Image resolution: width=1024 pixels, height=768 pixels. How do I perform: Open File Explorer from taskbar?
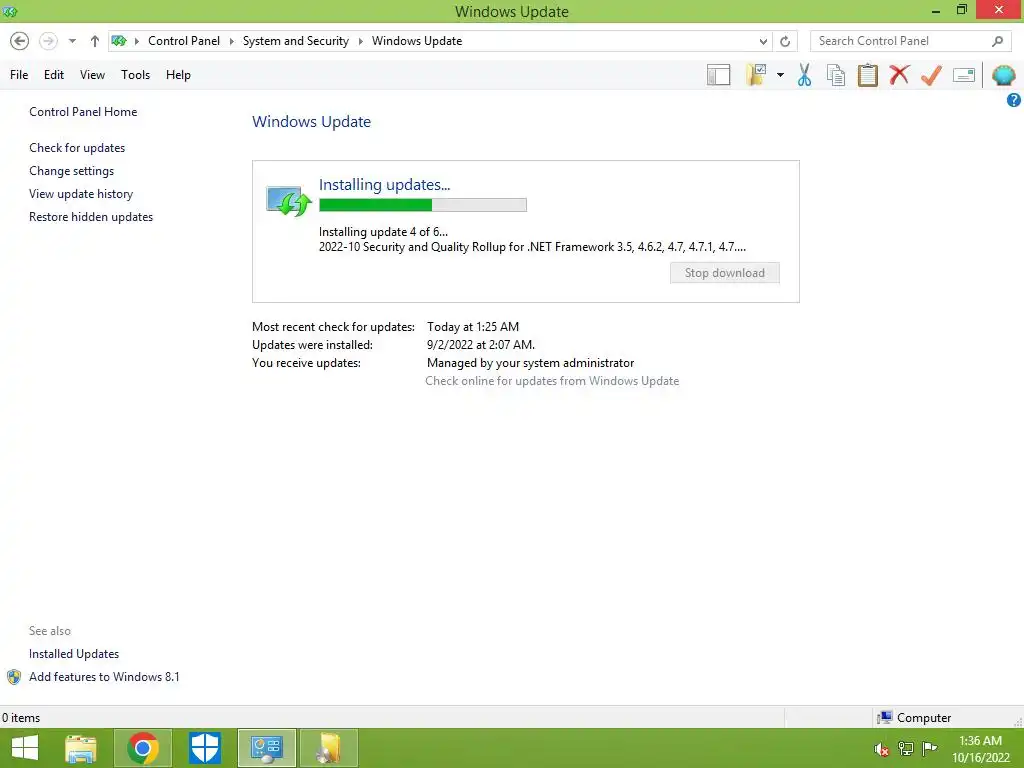point(81,748)
